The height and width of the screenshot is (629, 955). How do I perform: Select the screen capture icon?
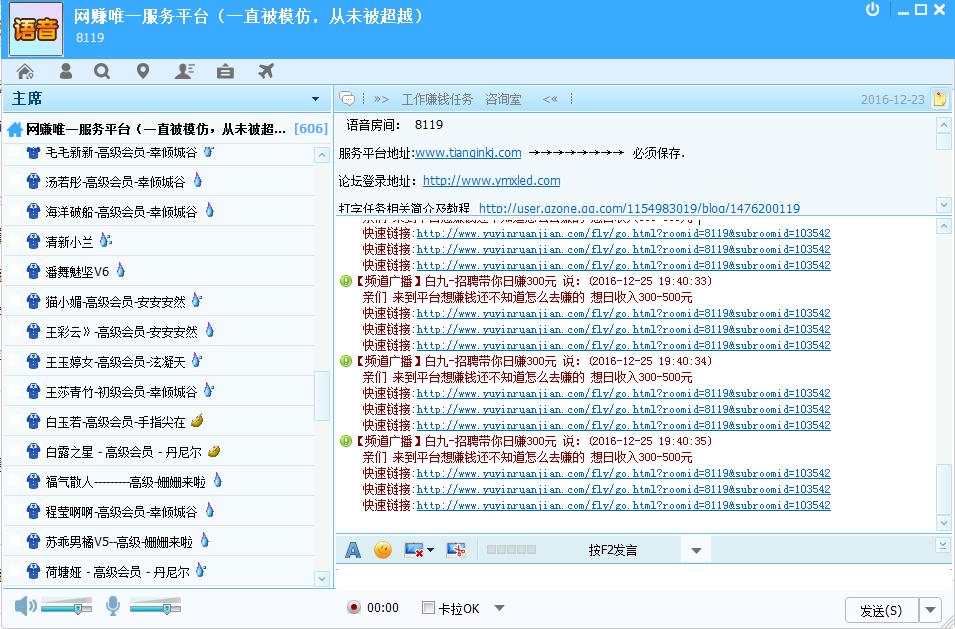(458, 549)
